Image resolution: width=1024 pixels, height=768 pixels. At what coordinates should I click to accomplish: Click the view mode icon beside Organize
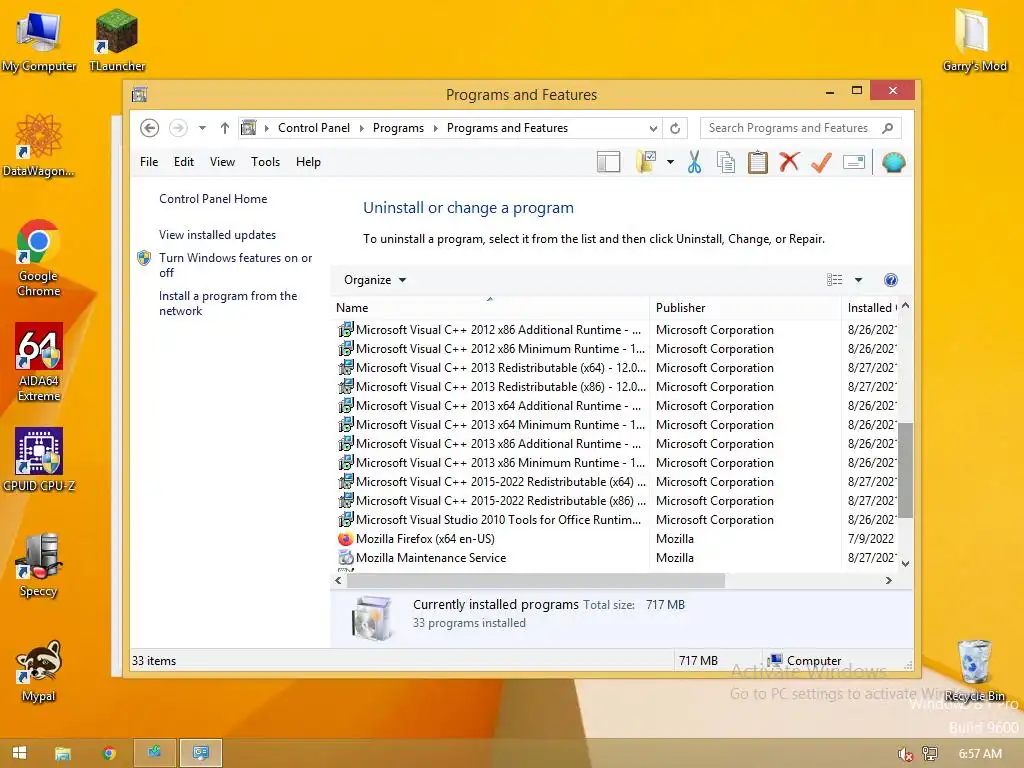pos(835,280)
